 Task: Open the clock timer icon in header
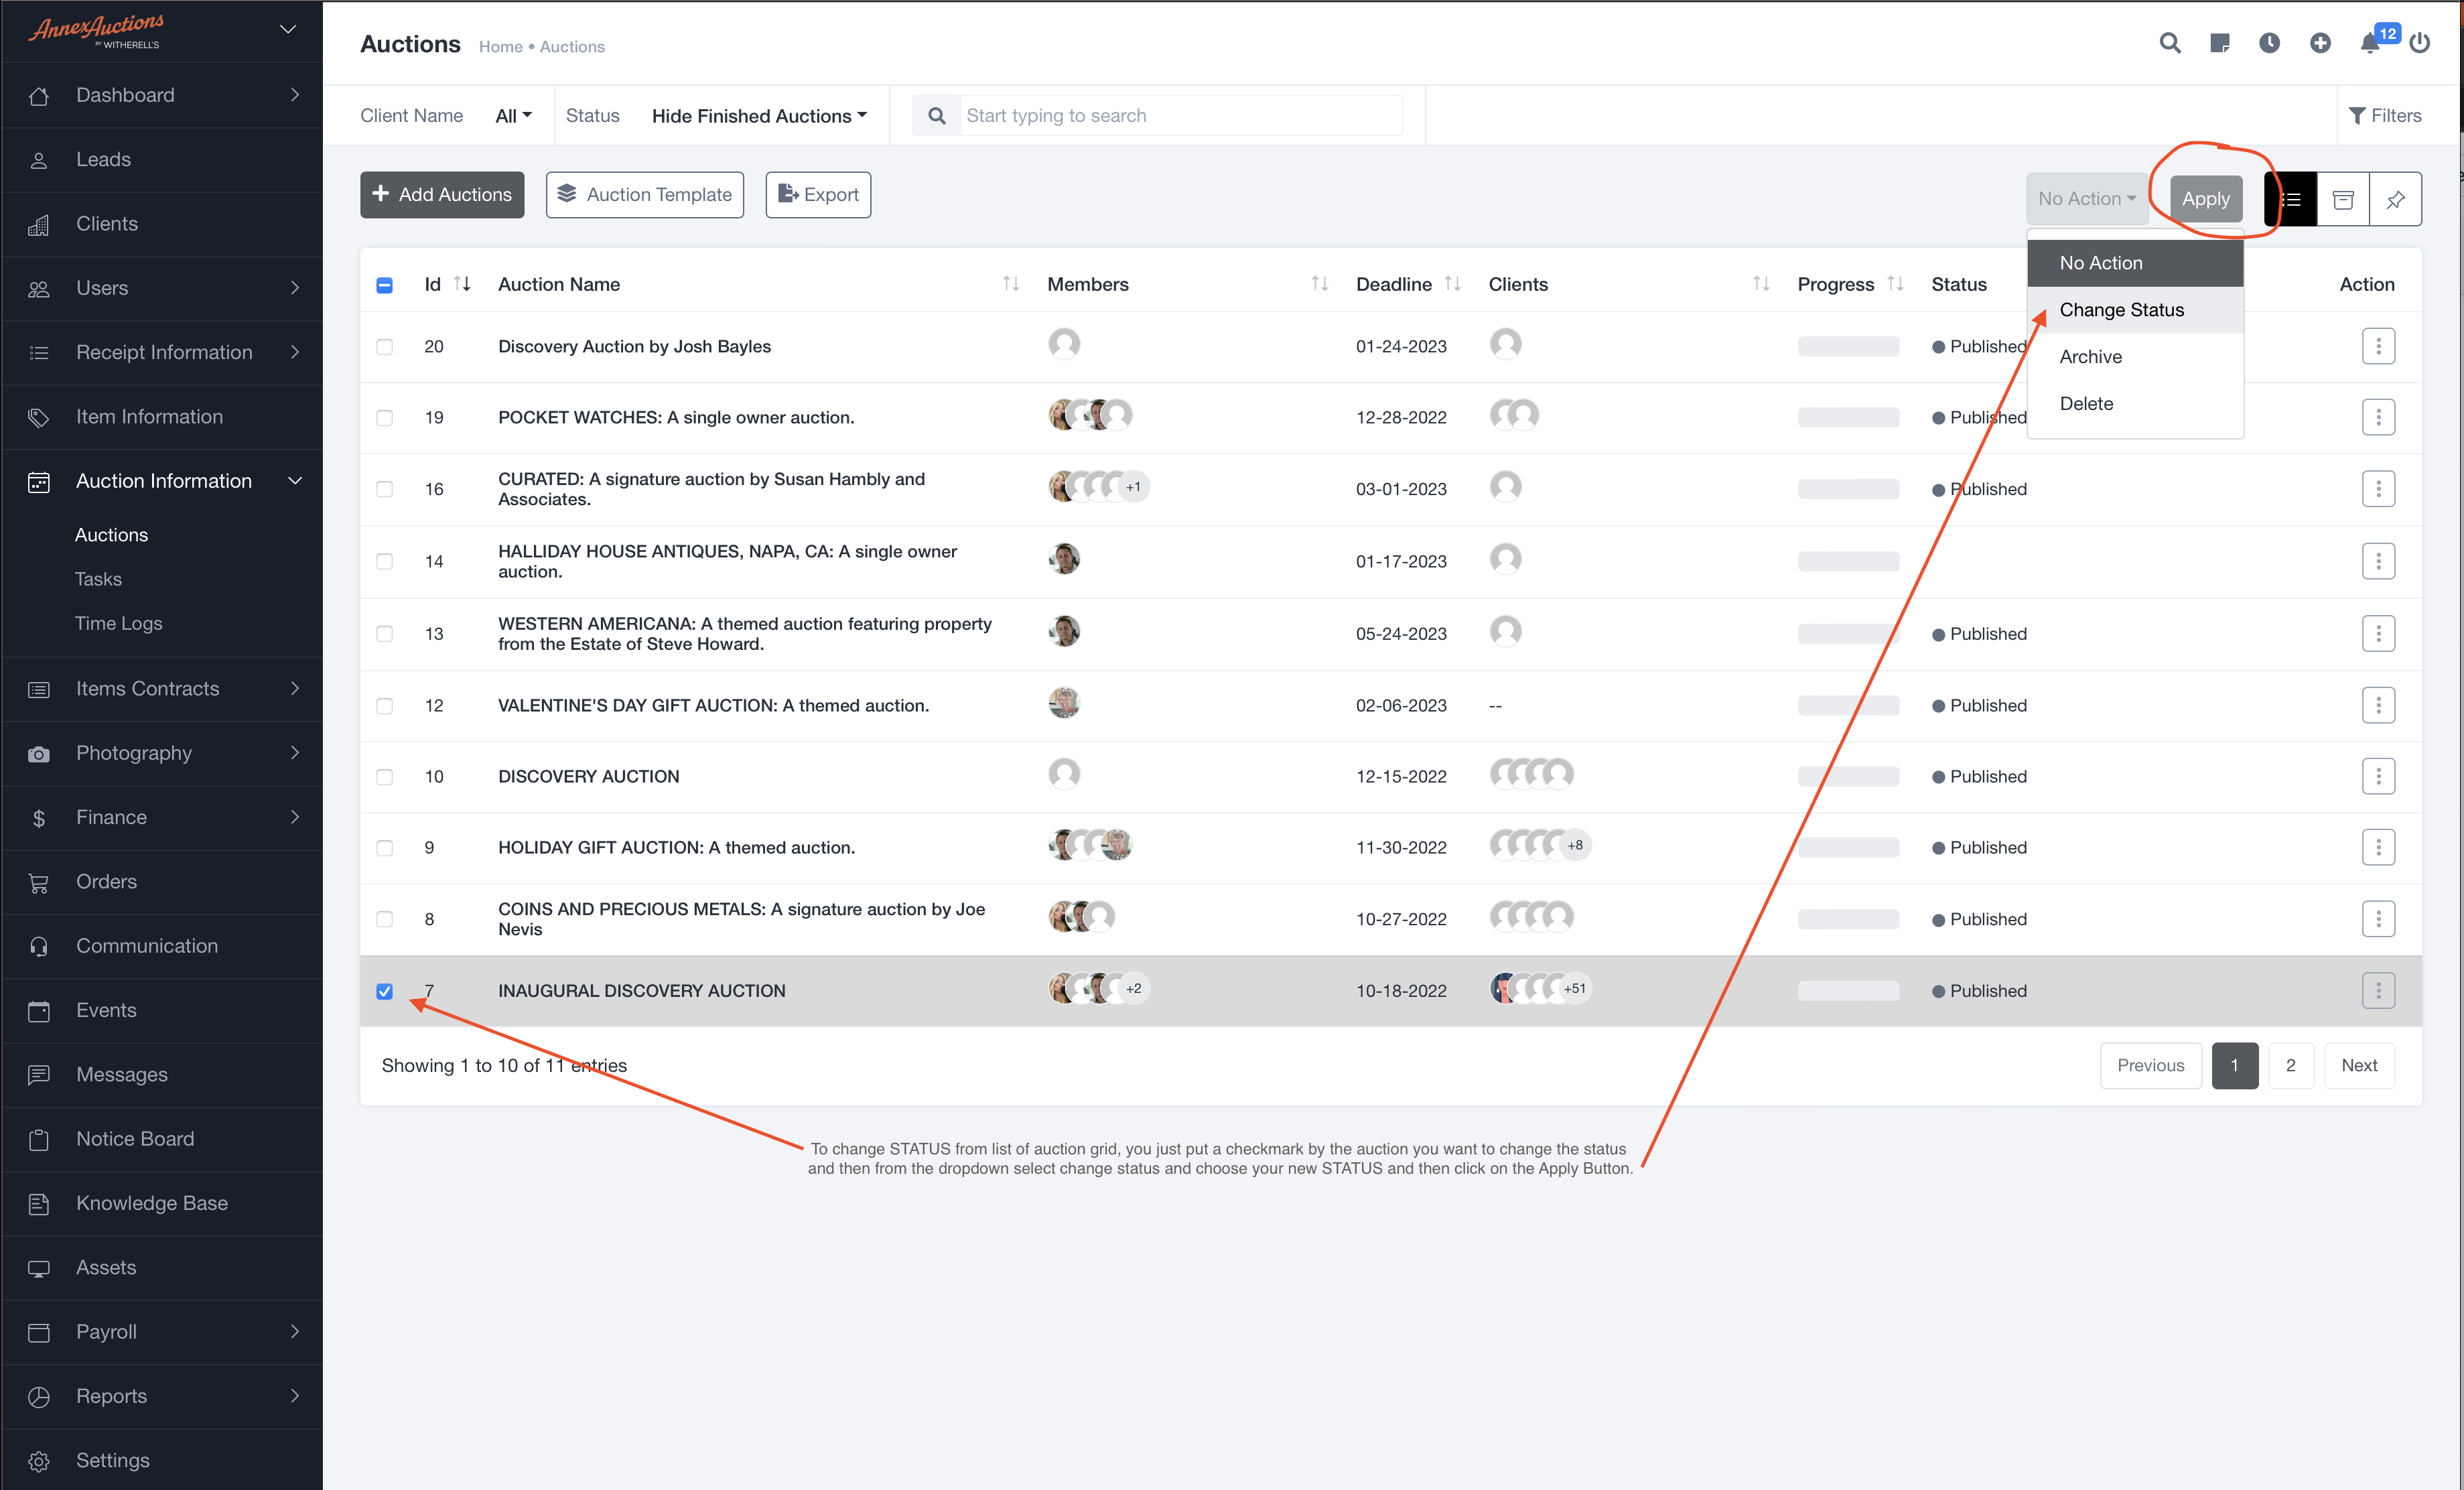pyautogui.click(x=2269, y=43)
